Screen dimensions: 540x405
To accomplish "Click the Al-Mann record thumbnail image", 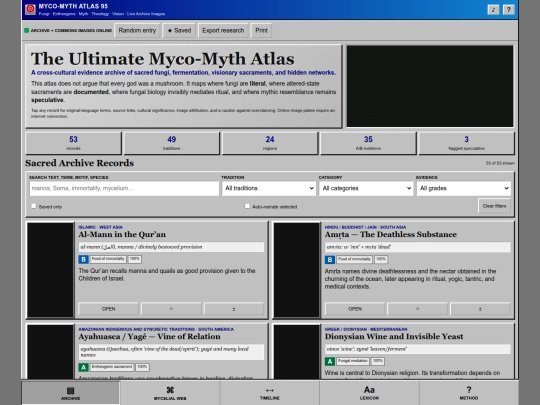I will pyautogui.click(x=50, y=270).
